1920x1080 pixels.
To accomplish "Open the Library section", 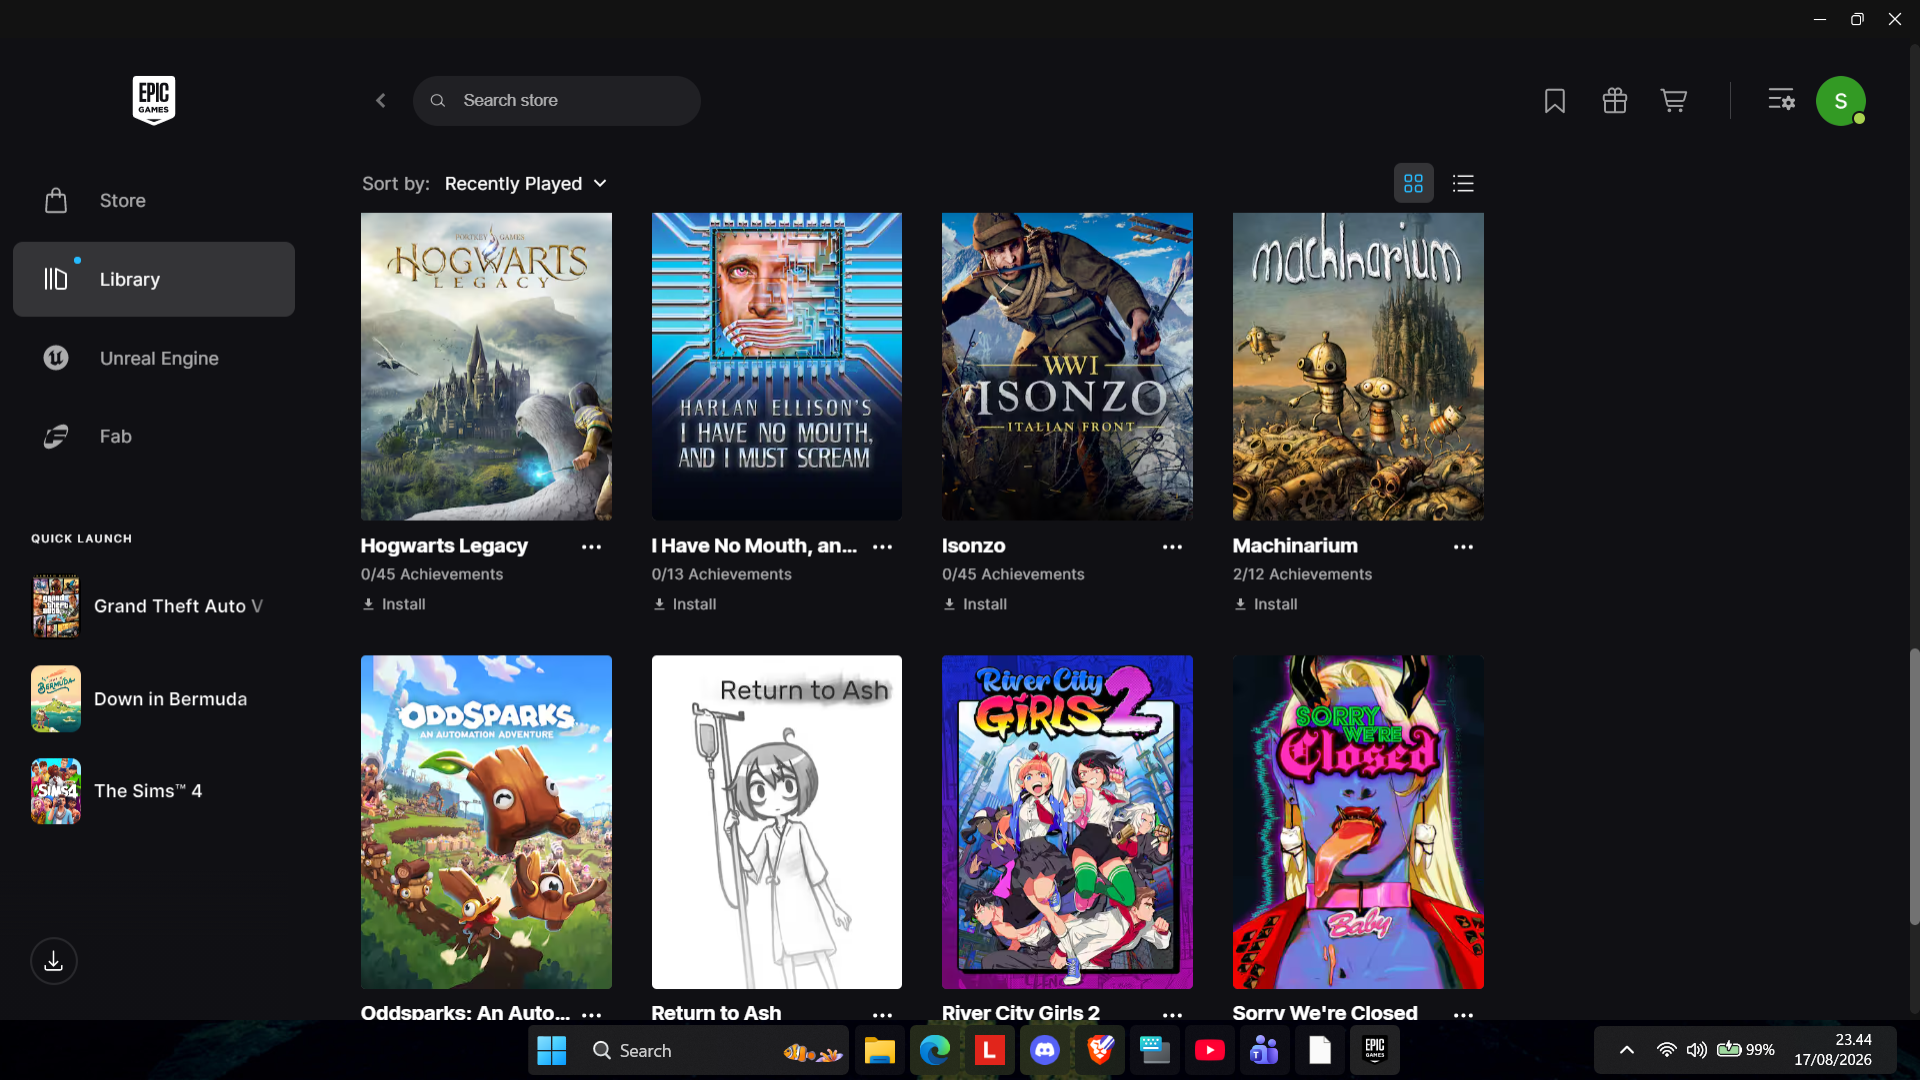I will coord(154,279).
